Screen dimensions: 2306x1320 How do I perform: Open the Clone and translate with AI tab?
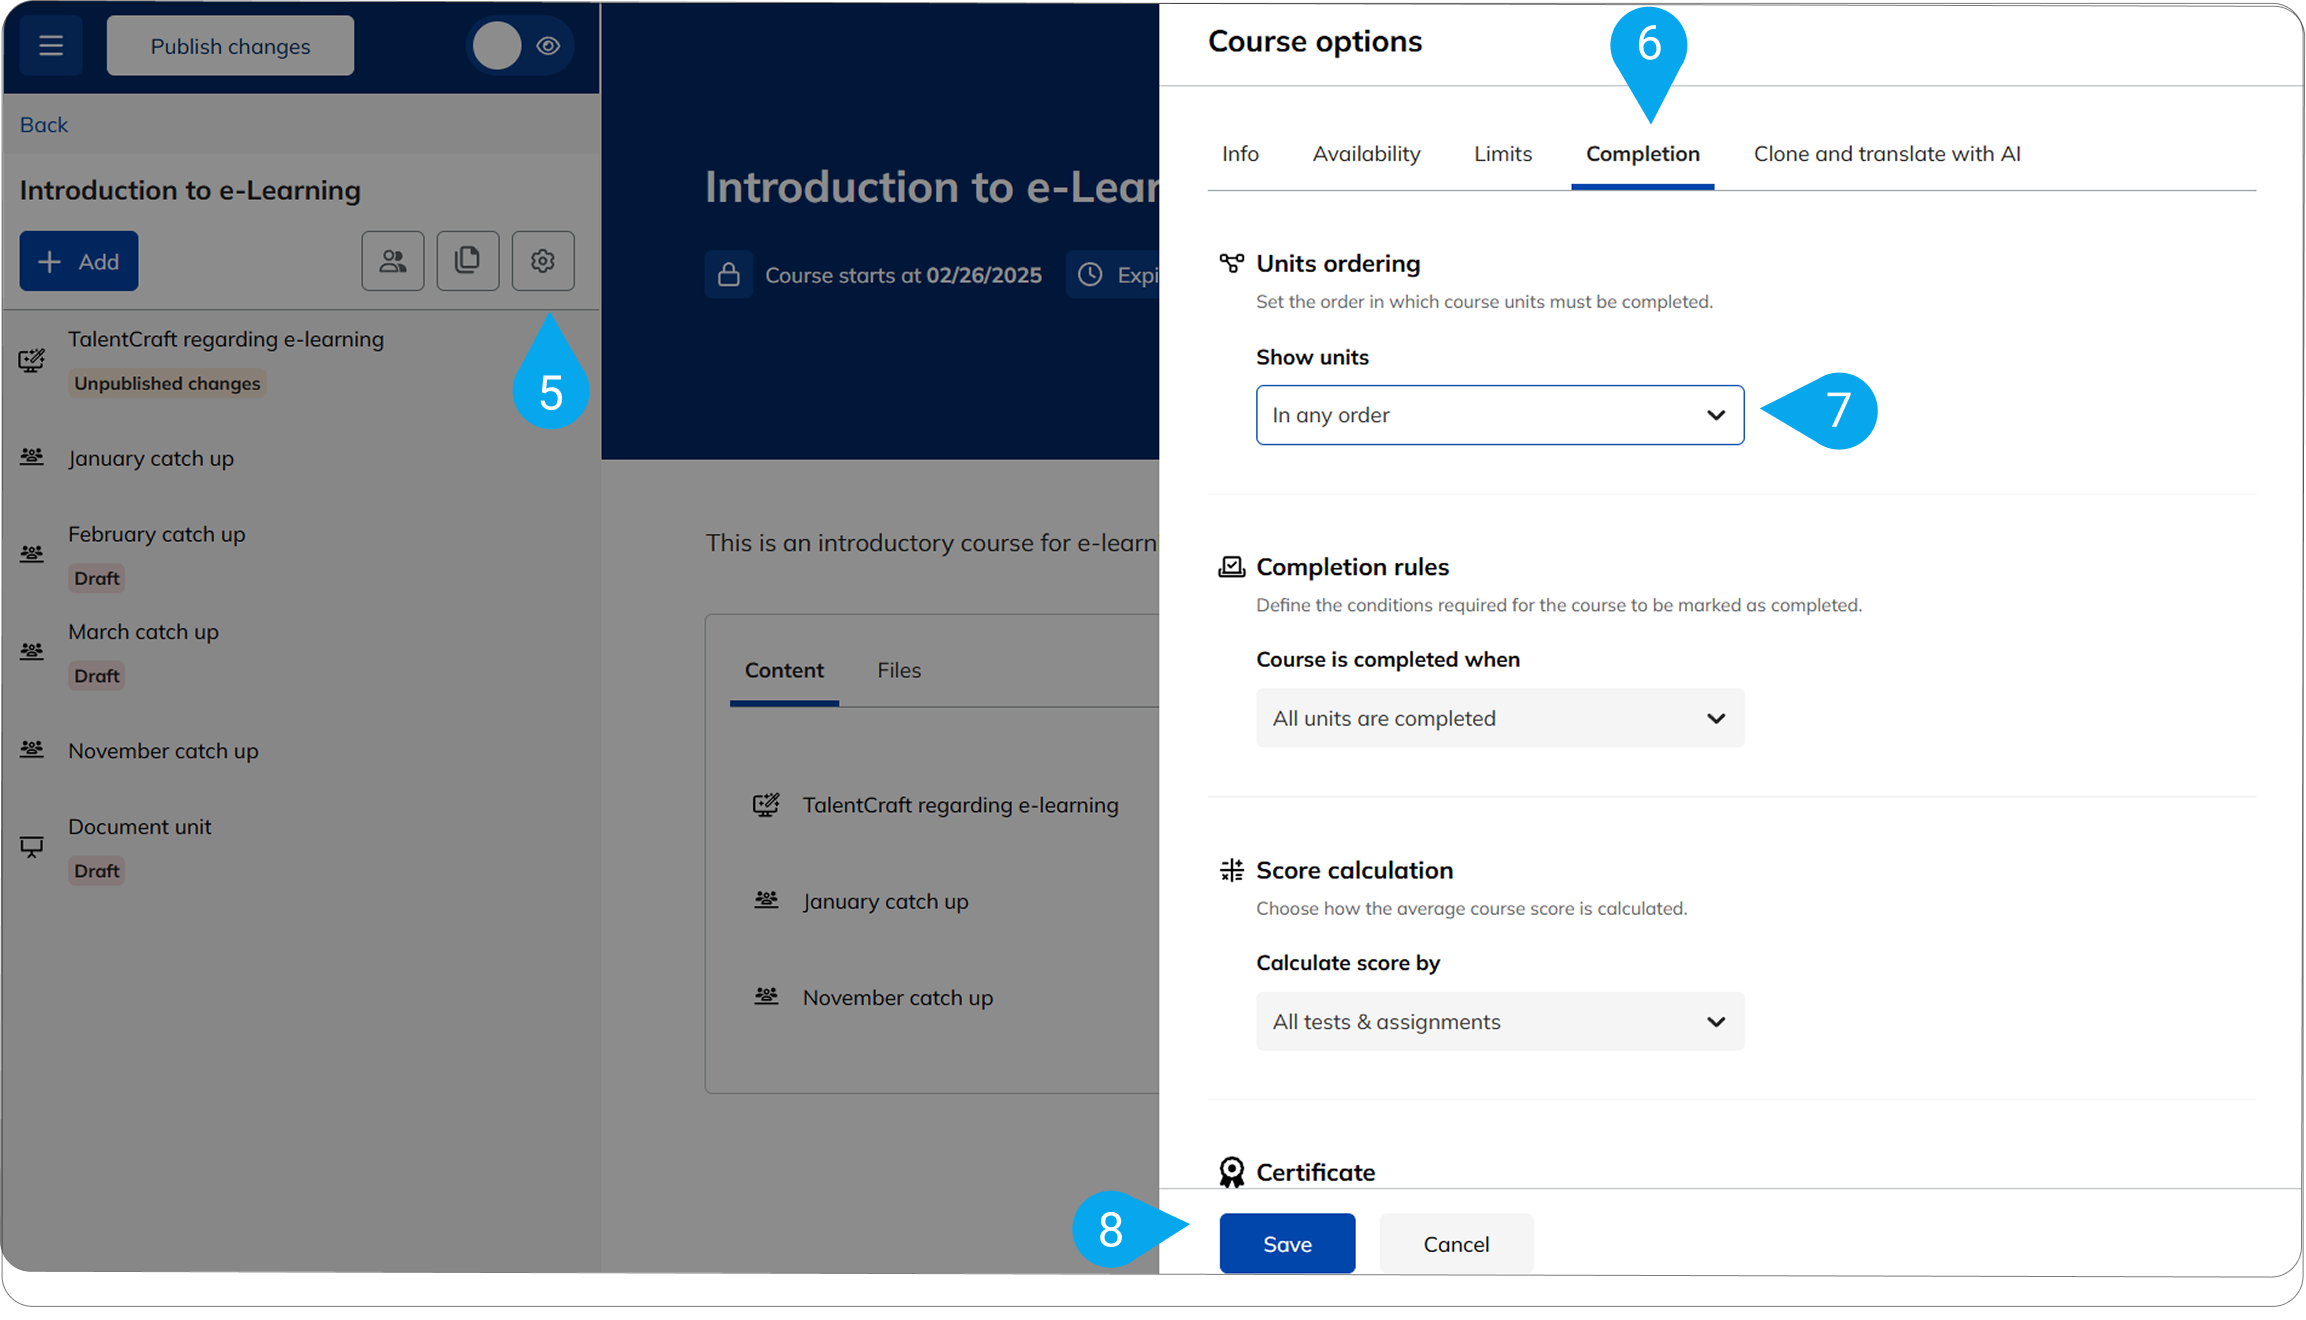1886,154
